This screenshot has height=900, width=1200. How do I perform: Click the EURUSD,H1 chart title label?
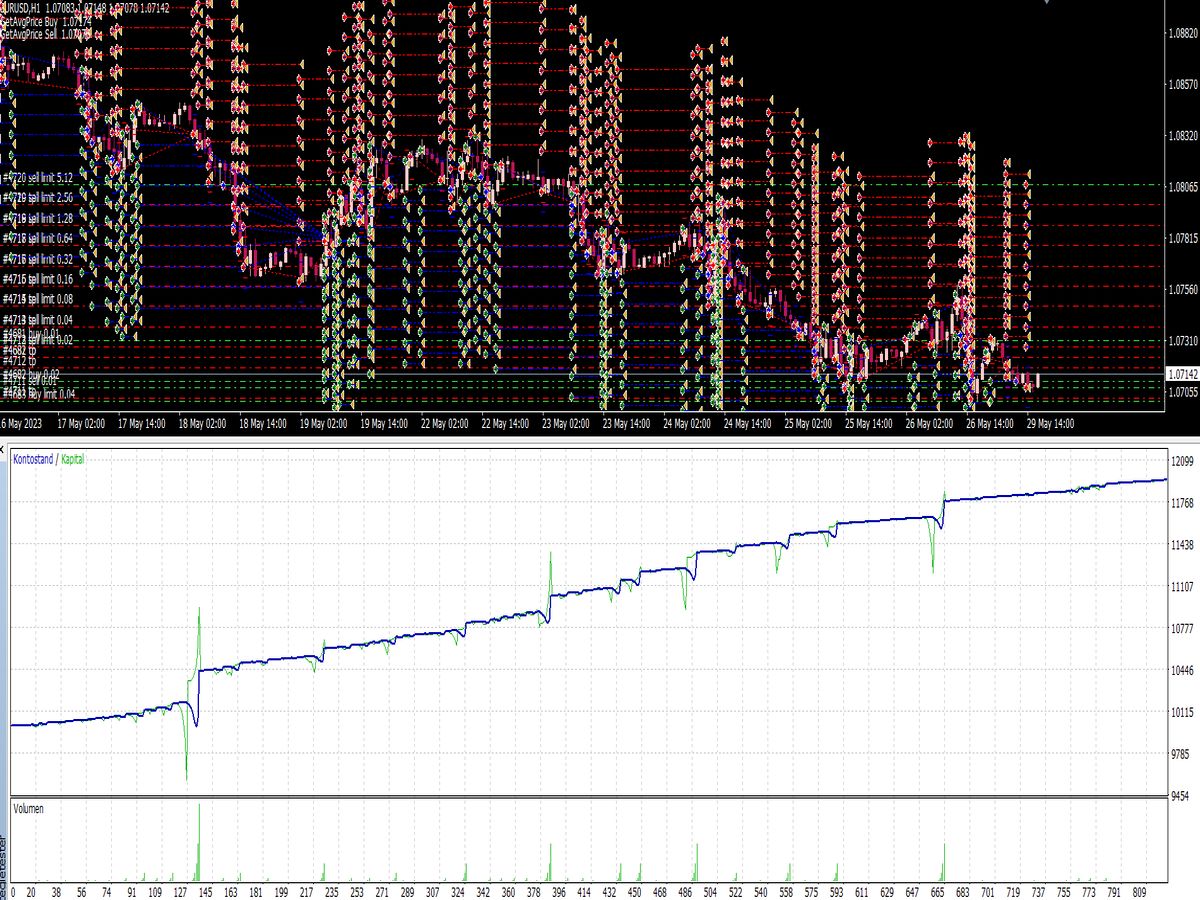27,7
